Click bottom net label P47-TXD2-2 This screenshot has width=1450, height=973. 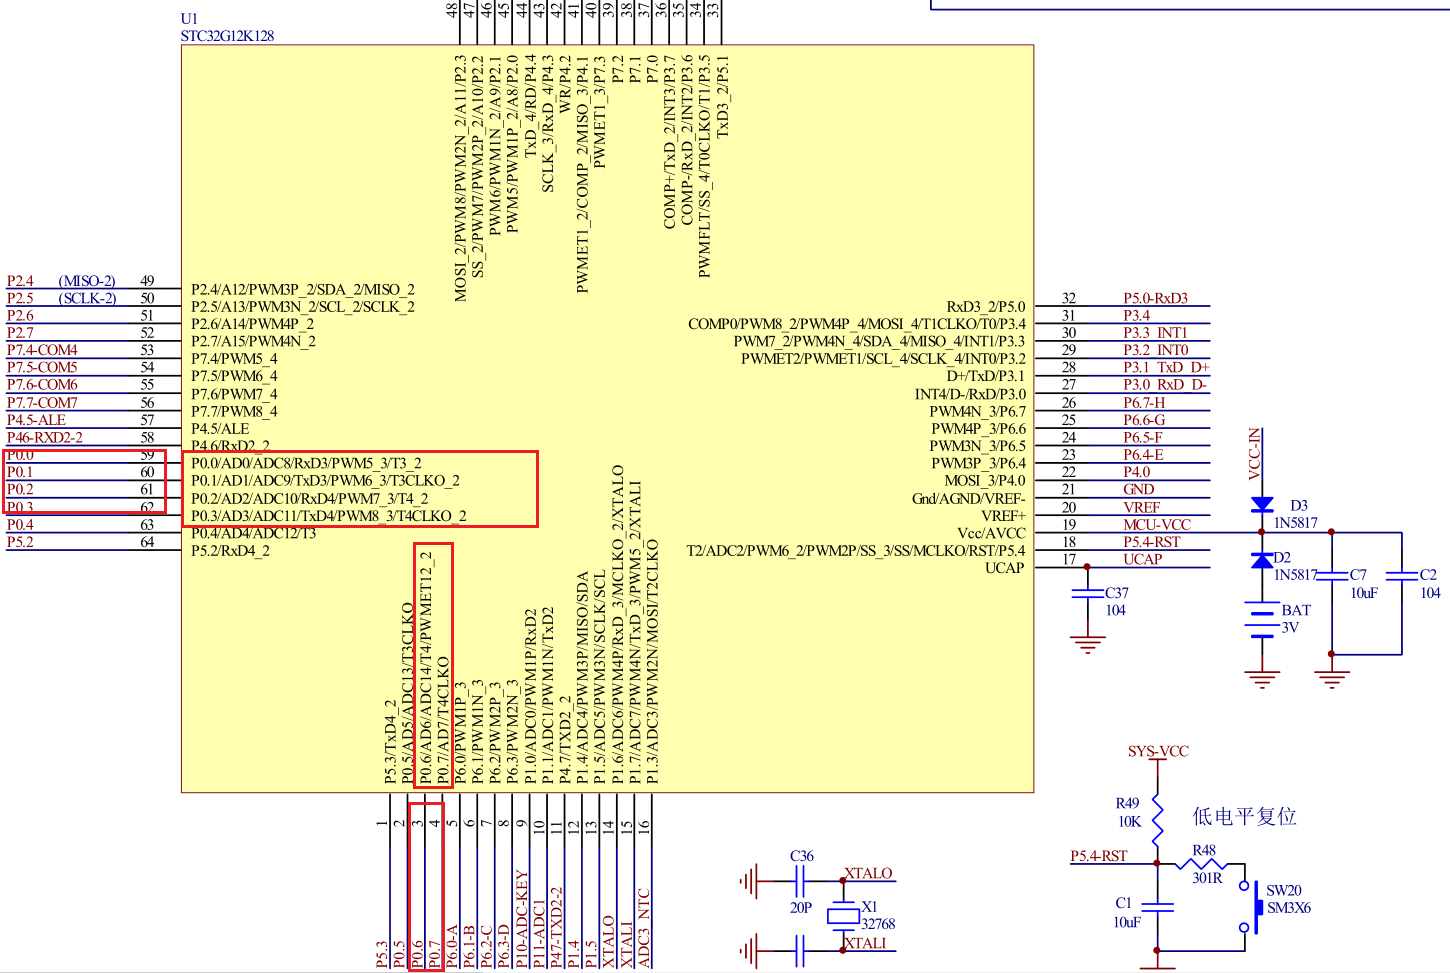tap(556, 926)
